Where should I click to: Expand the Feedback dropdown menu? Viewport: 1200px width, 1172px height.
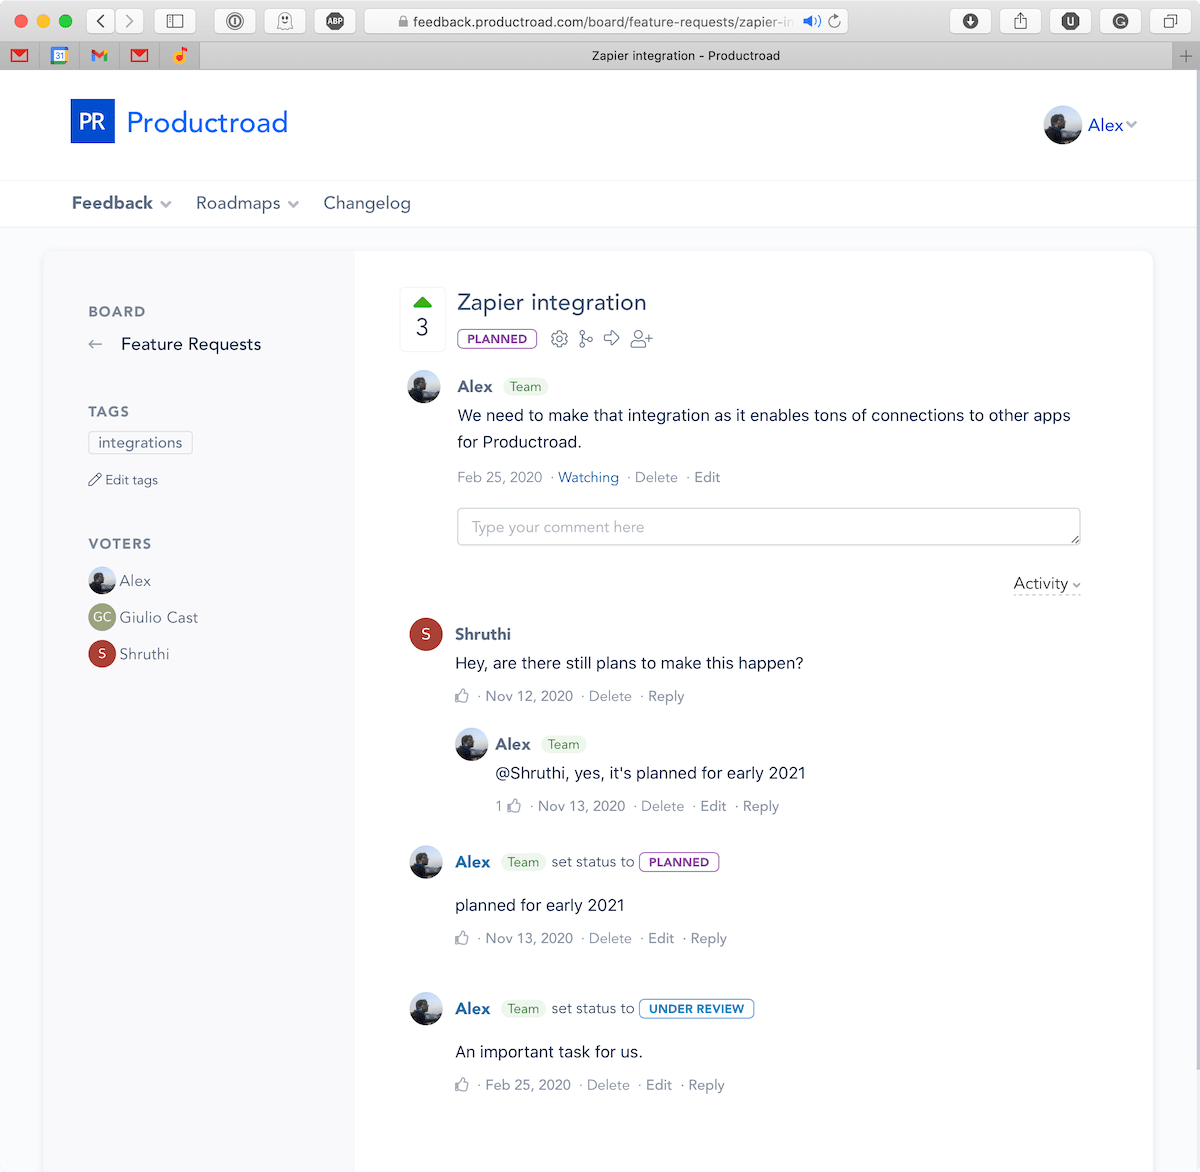pyautogui.click(x=121, y=203)
